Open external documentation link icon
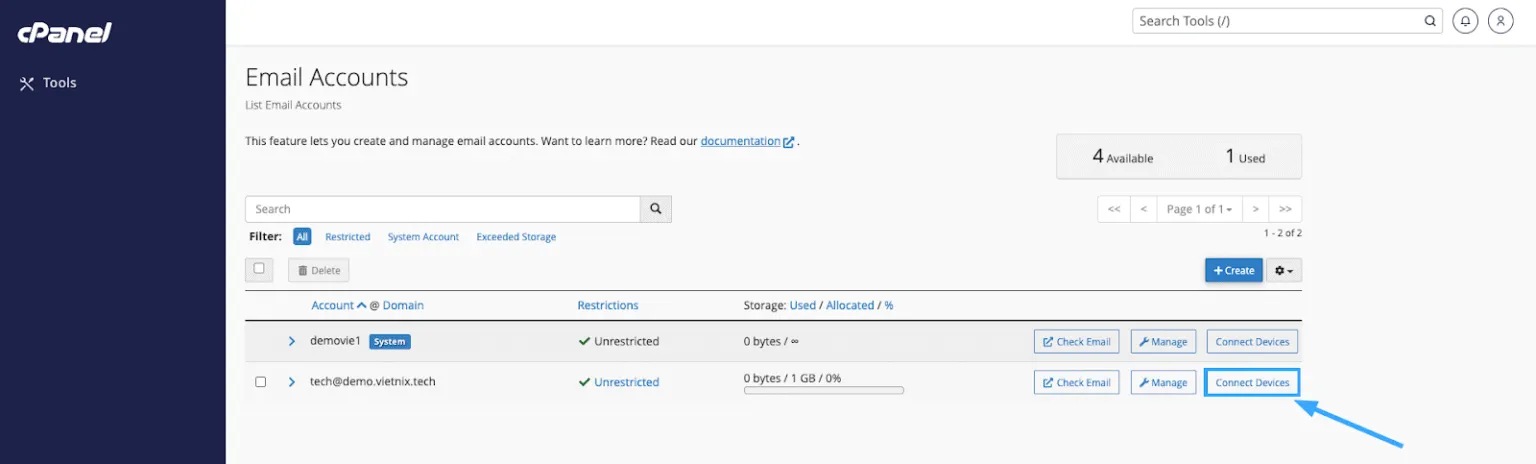 click(789, 142)
